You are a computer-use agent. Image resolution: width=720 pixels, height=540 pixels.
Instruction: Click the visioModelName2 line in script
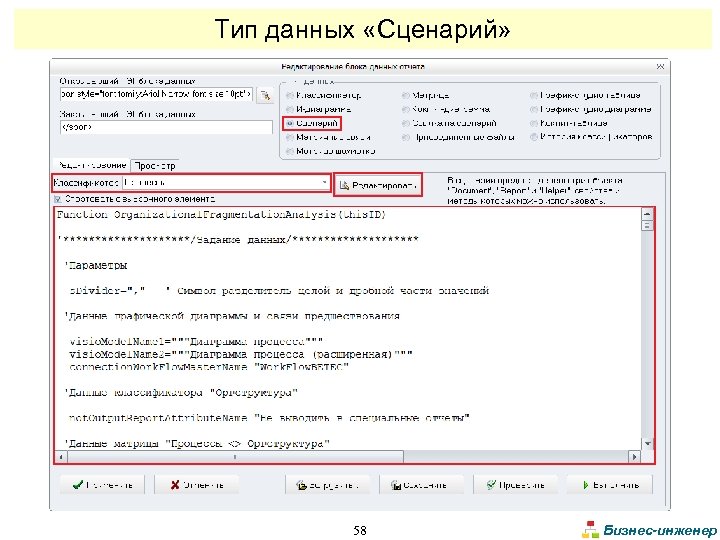[241, 354]
